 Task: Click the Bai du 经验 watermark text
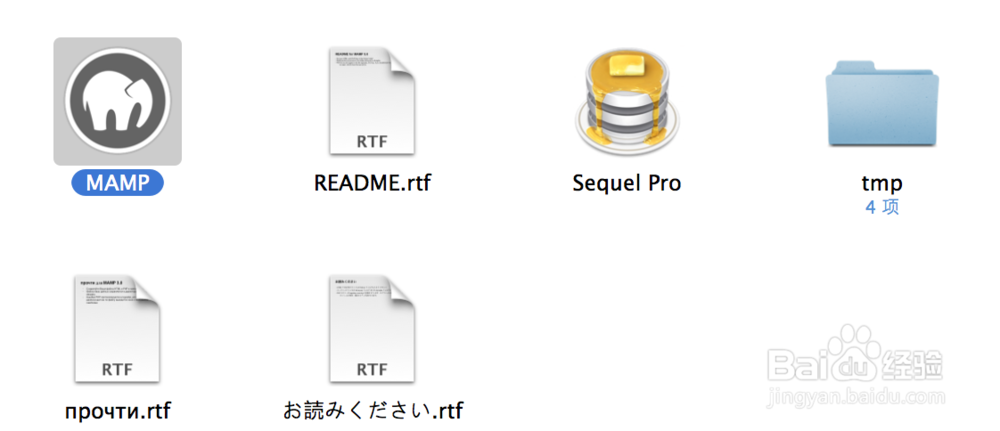(856, 366)
